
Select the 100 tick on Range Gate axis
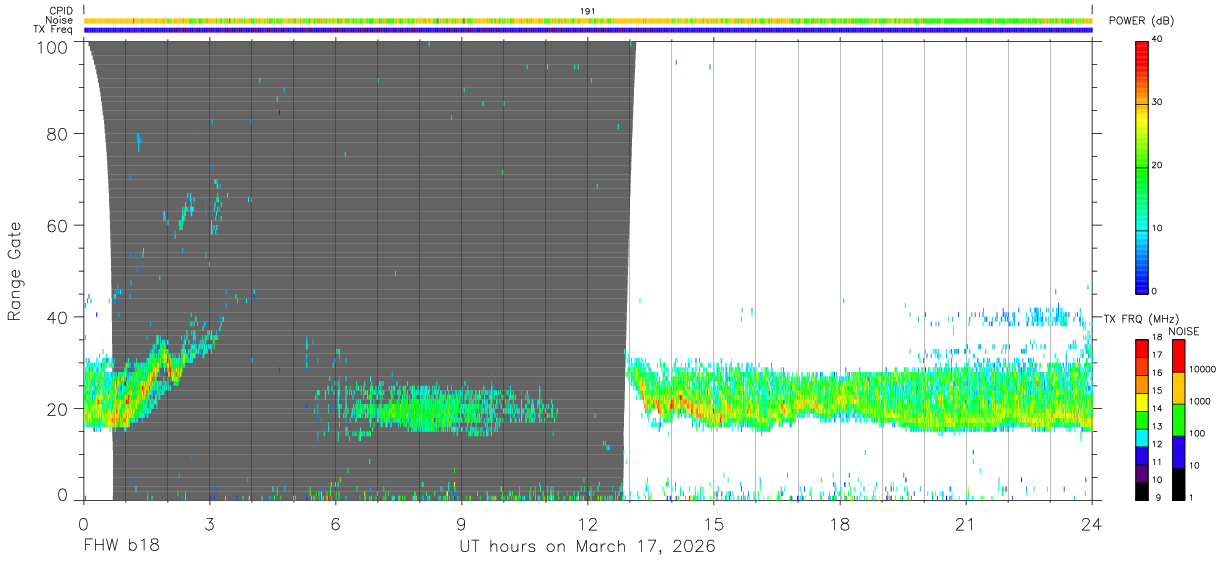52,46
